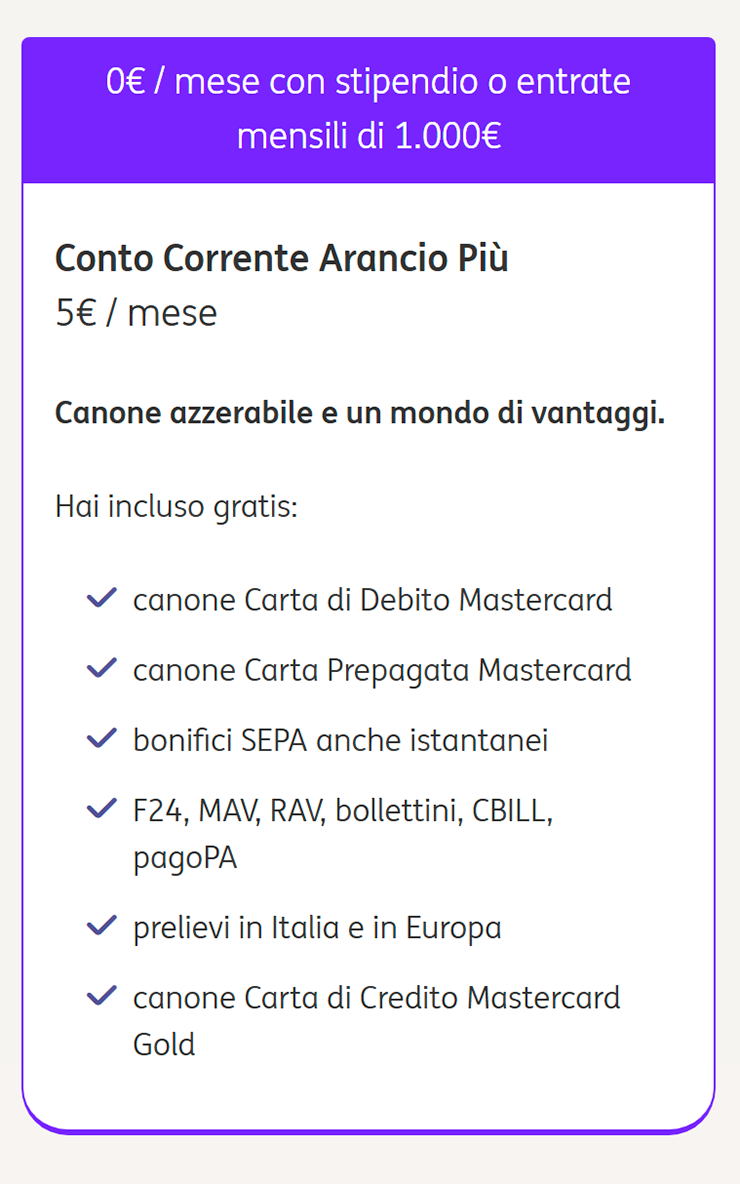Screen dimensions: 740x1184
Task: Click checkmark beside prelievi in Italia e in Europa
Action: [102, 926]
